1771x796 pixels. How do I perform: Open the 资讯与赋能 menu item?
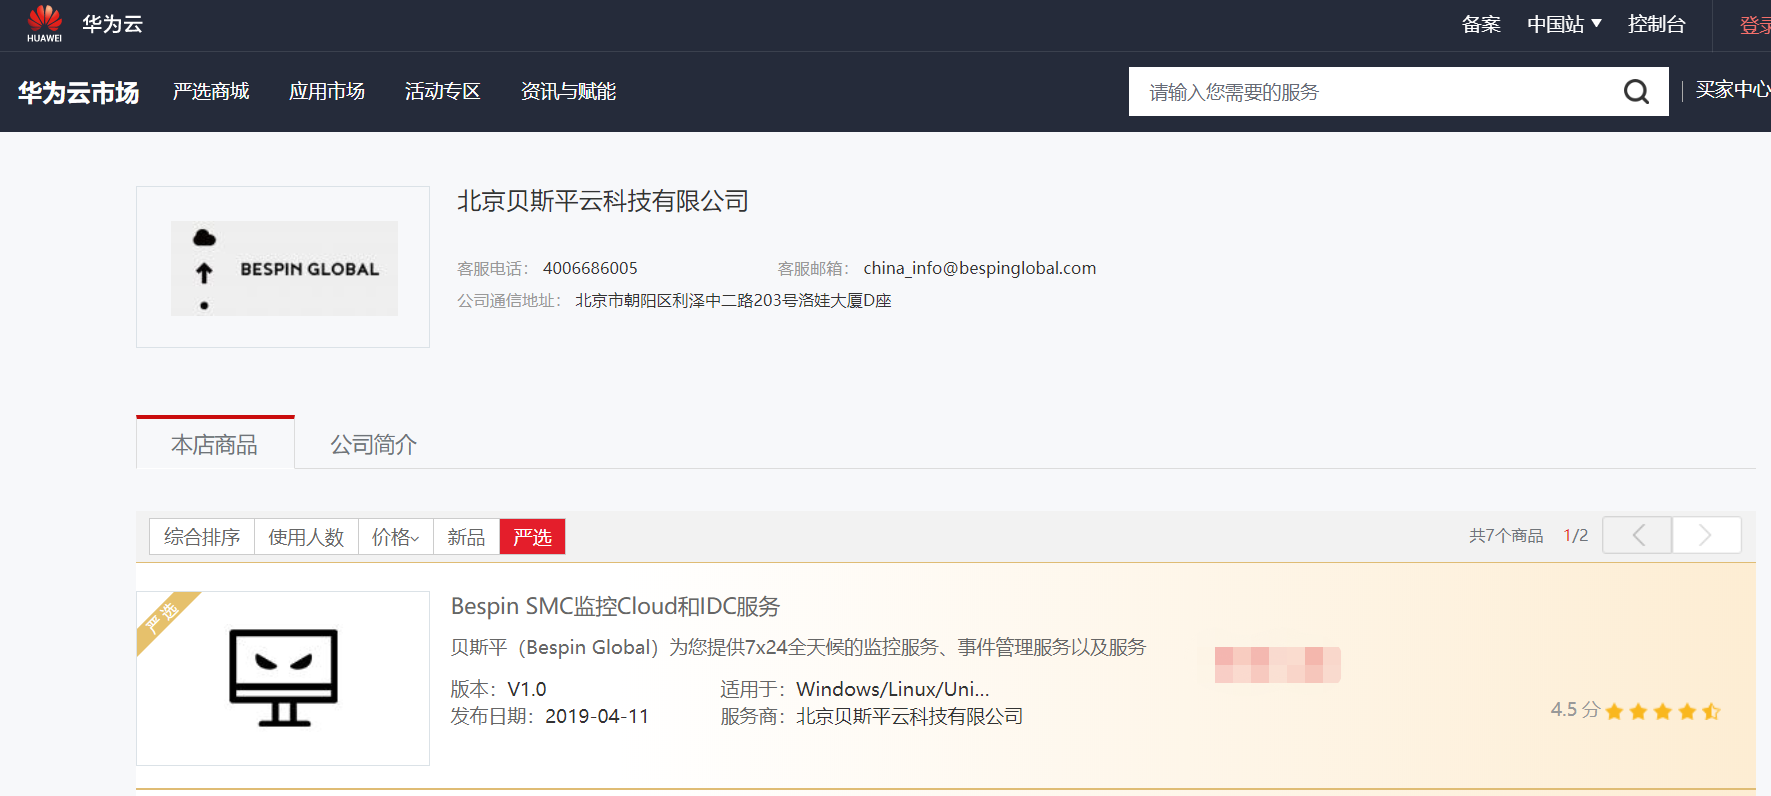[x=568, y=92]
